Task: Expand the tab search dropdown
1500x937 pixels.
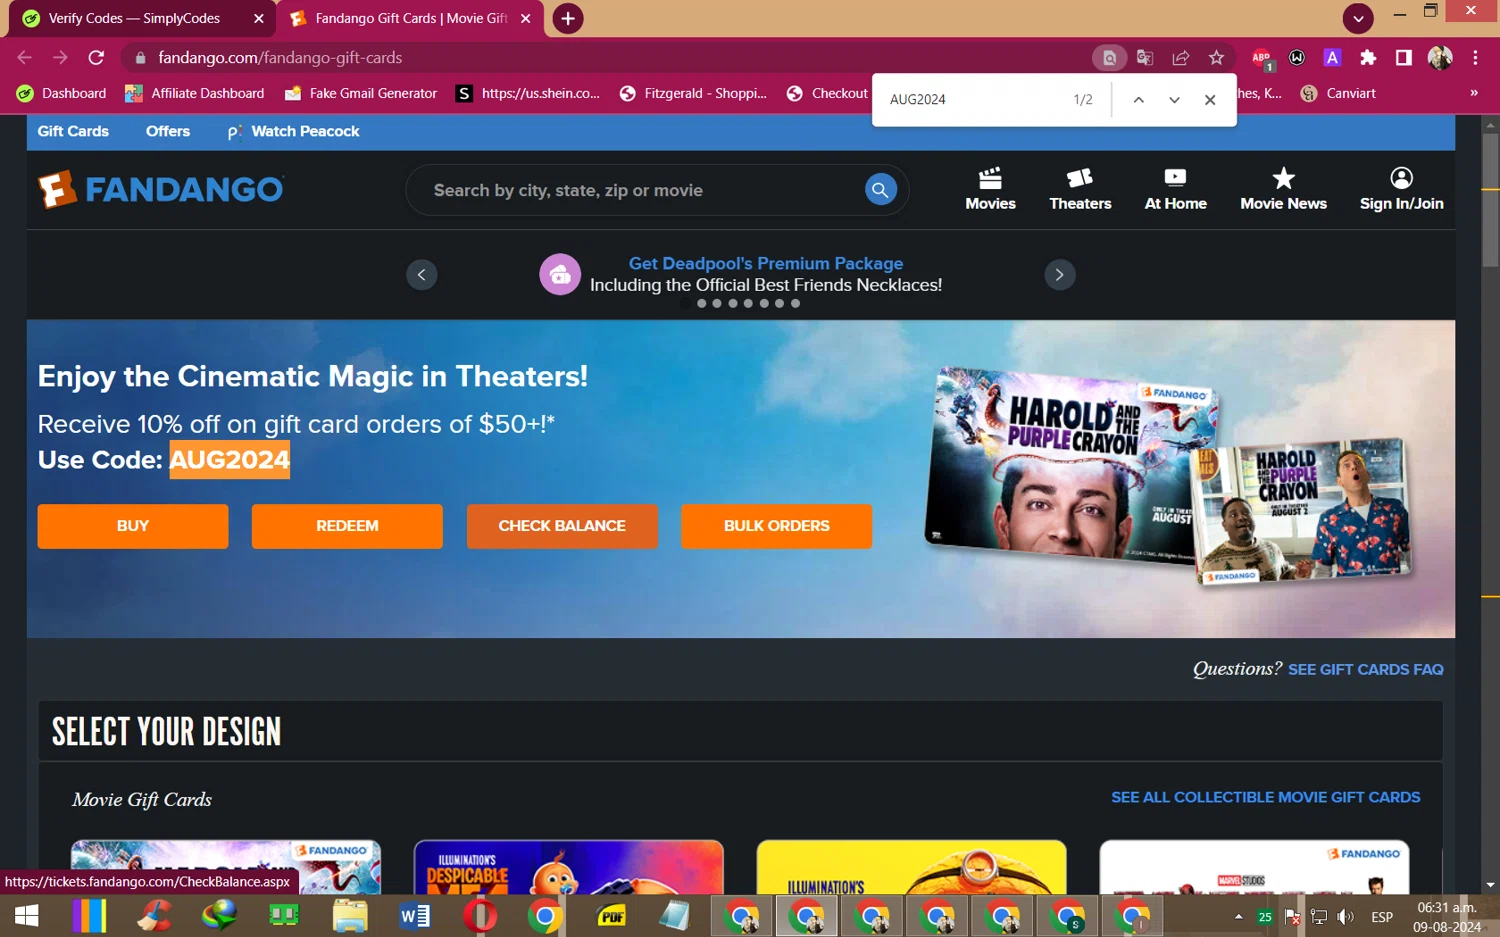Action: tap(1357, 18)
